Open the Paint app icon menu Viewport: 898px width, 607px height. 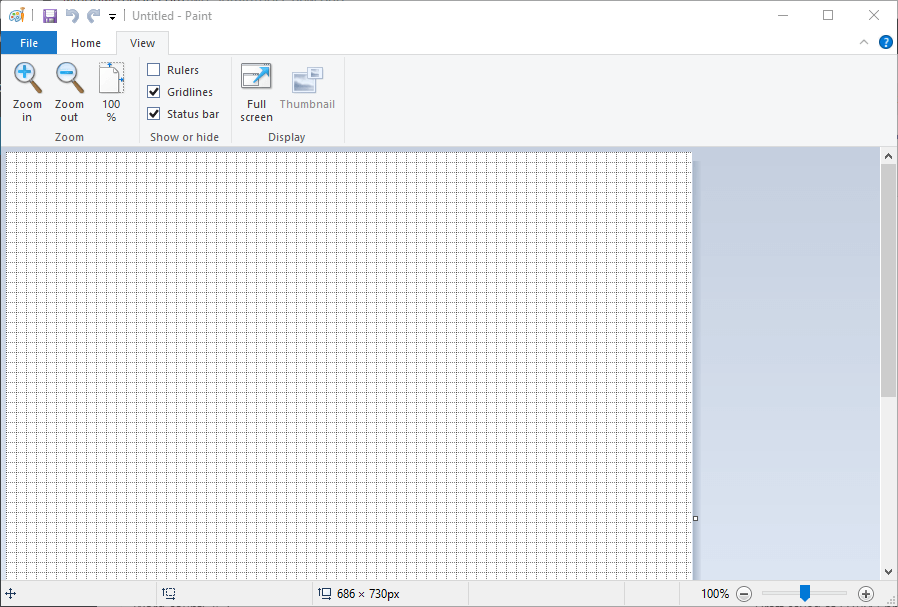pos(17,15)
